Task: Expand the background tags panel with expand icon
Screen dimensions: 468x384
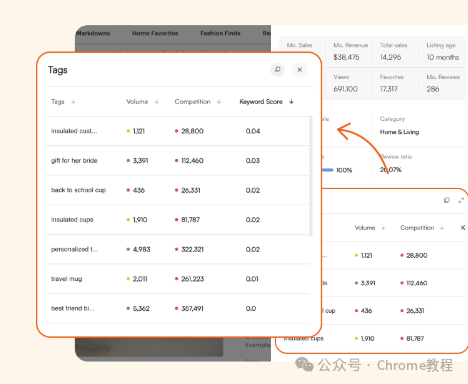Action: [x=461, y=200]
